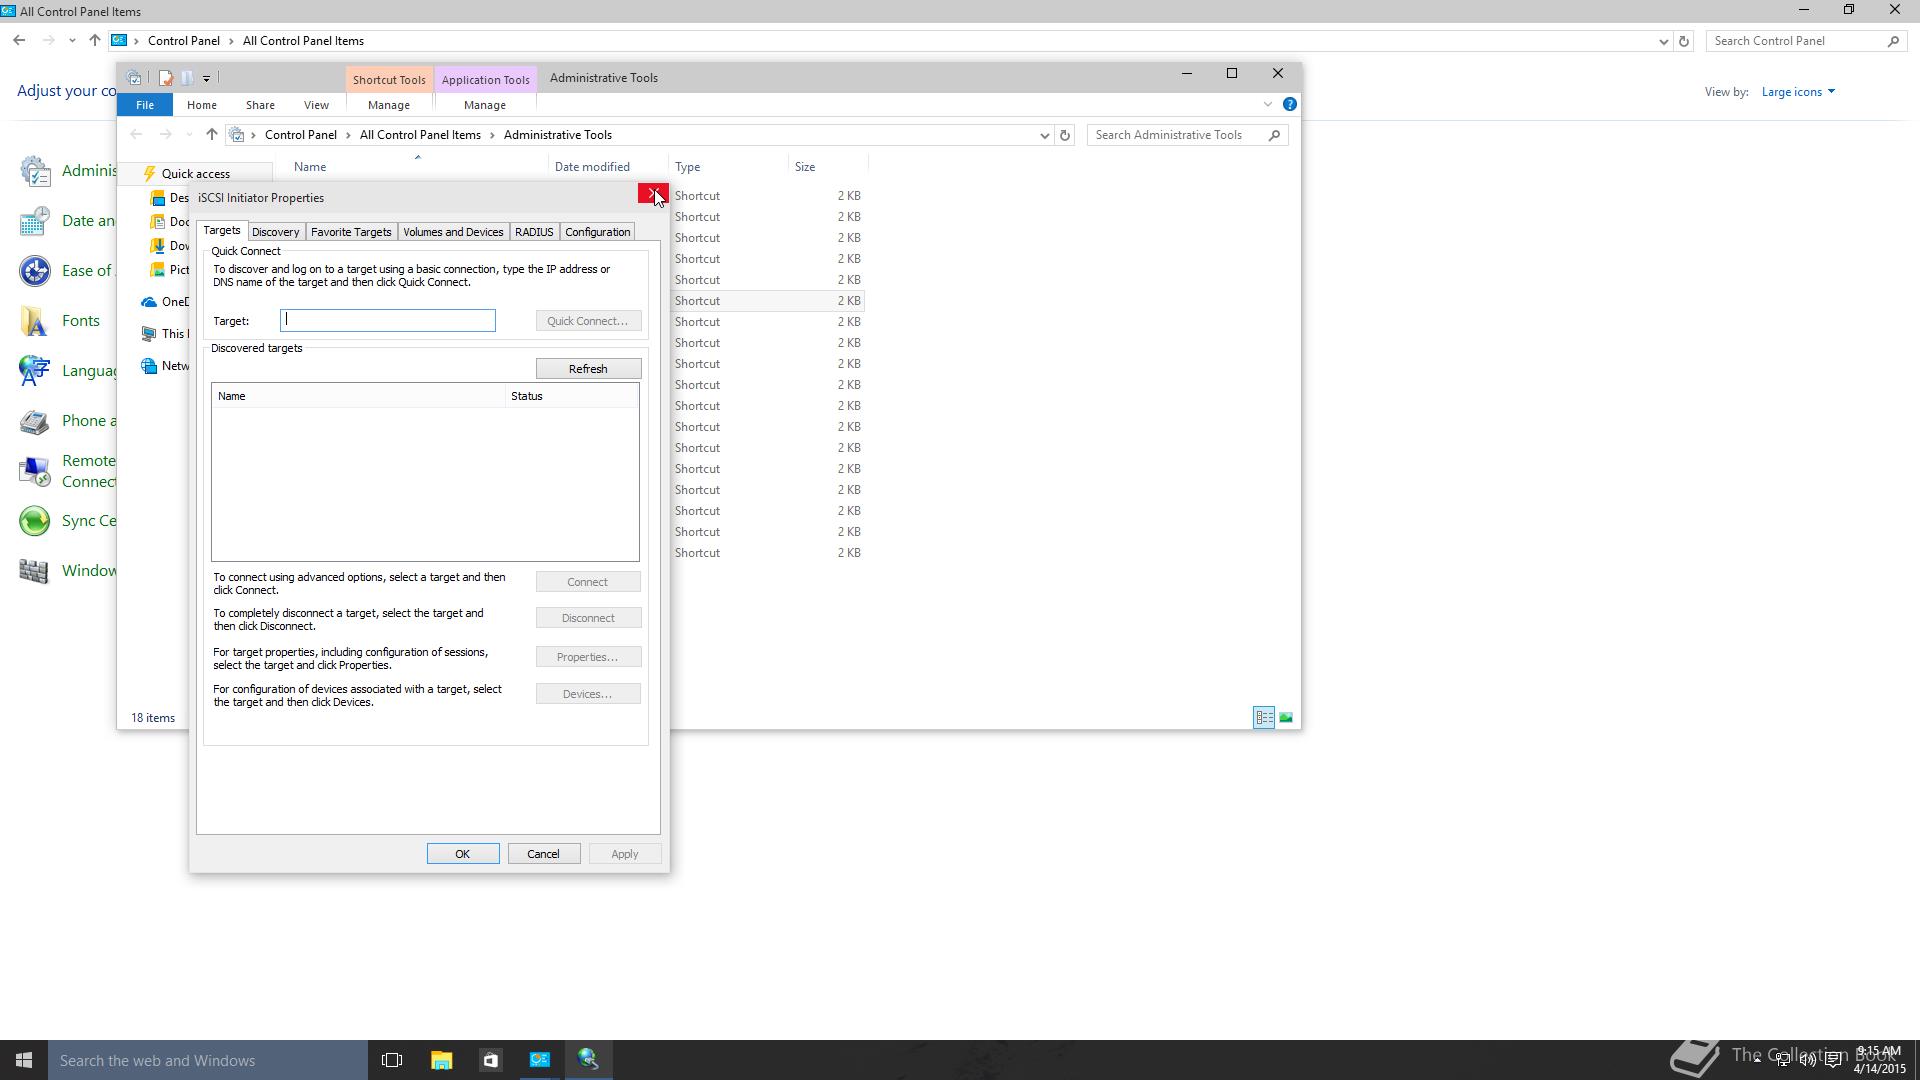Expand the ribbon with the chevron
This screenshot has height=1080, width=1920.
(x=1268, y=104)
